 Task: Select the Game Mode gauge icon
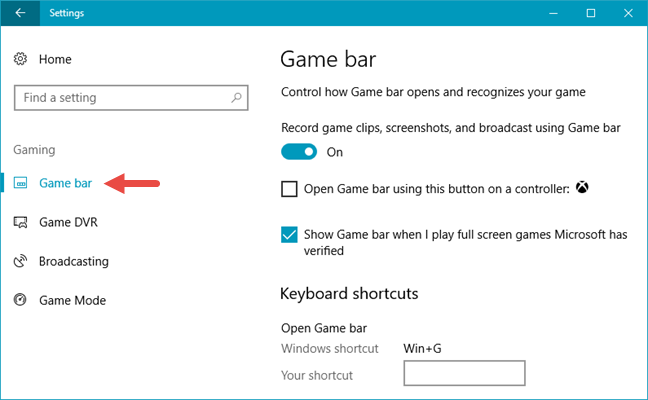(x=20, y=300)
